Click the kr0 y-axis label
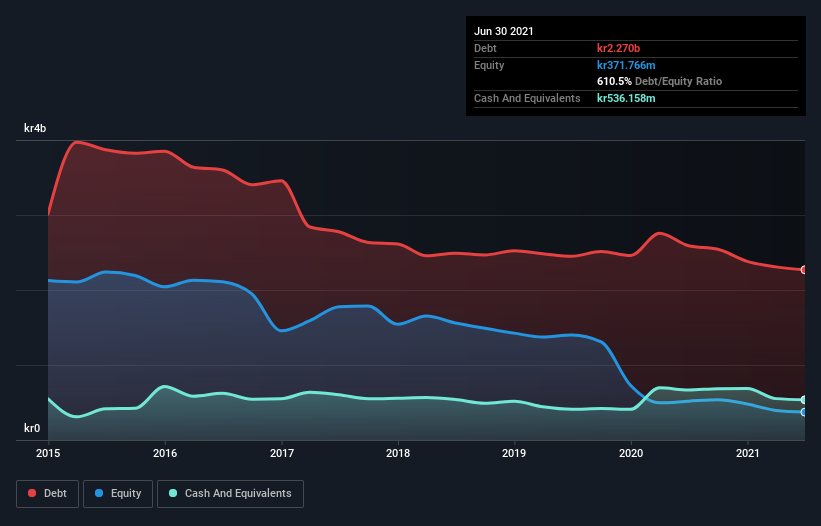Image resolution: width=821 pixels, height=526 pixels. [x=32, y=428]
